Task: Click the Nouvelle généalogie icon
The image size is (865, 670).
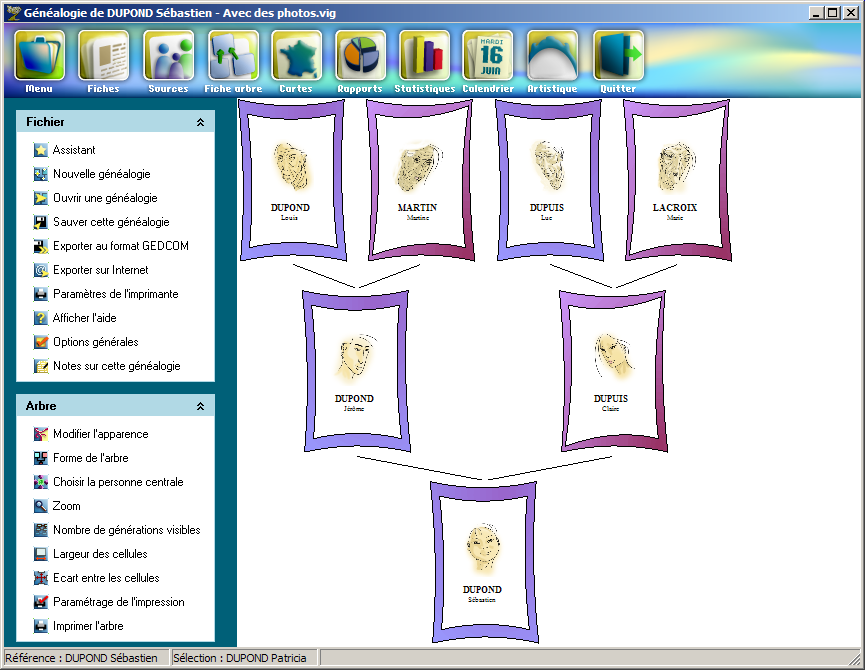Action: (40, 174)
